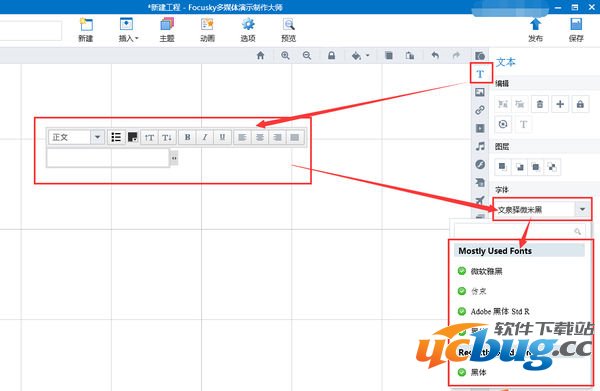Open the 插入 (Insert) dropdown menu
The height and width of the screenshot is (391, 600).
pyautogui.click(x=128, y=29)
